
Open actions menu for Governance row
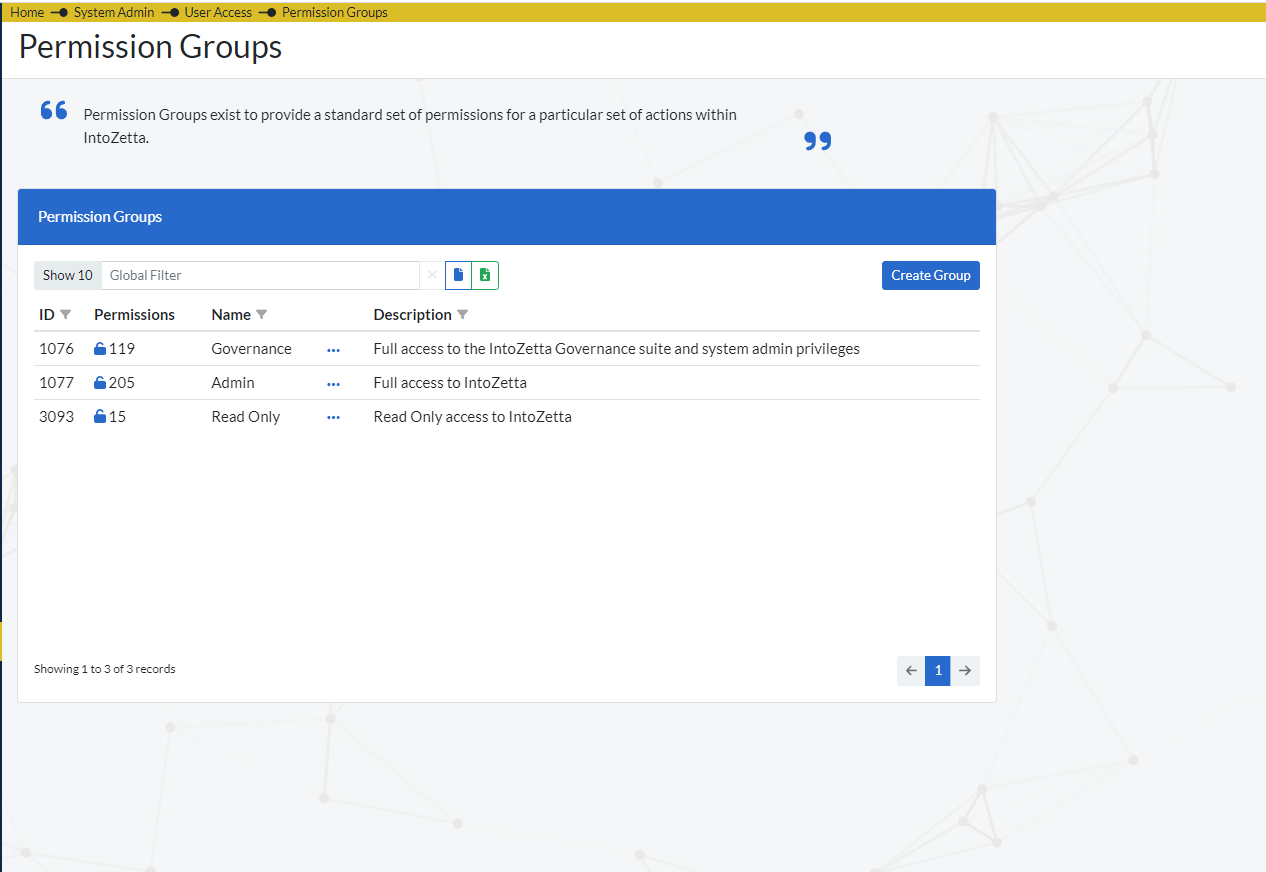point(333,350)
